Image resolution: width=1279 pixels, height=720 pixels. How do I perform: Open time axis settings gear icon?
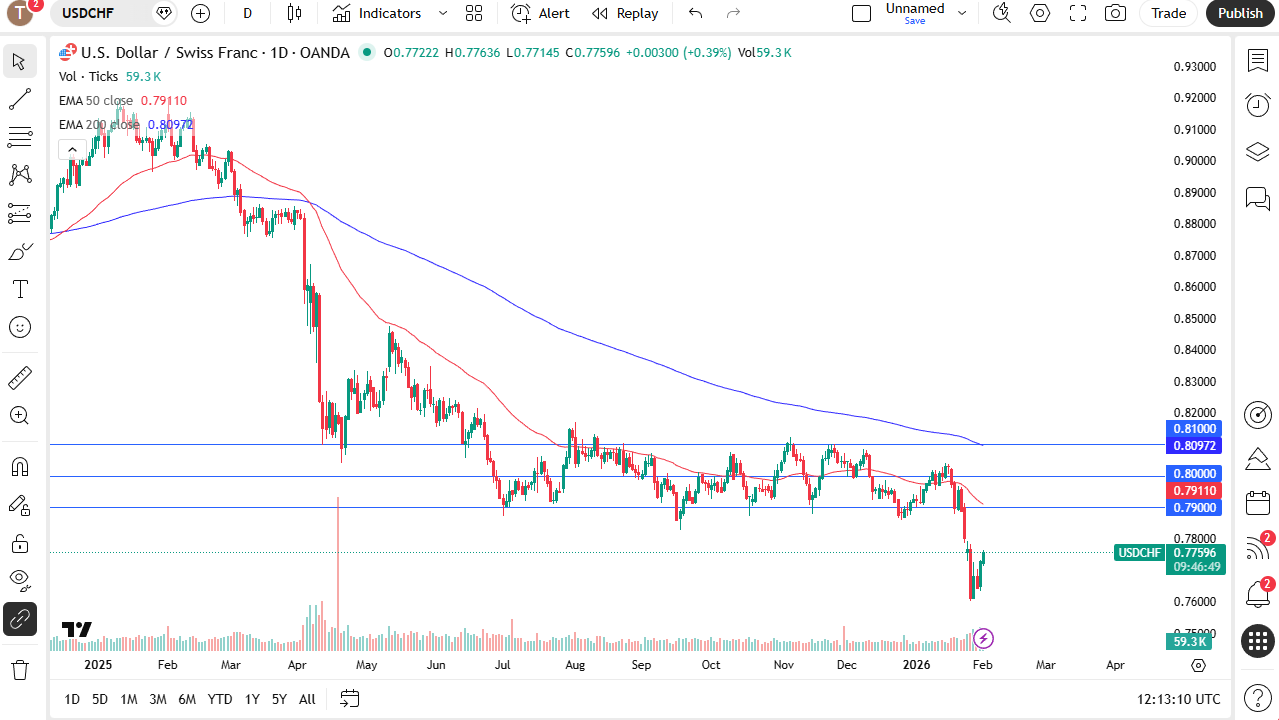[1199, 665]
